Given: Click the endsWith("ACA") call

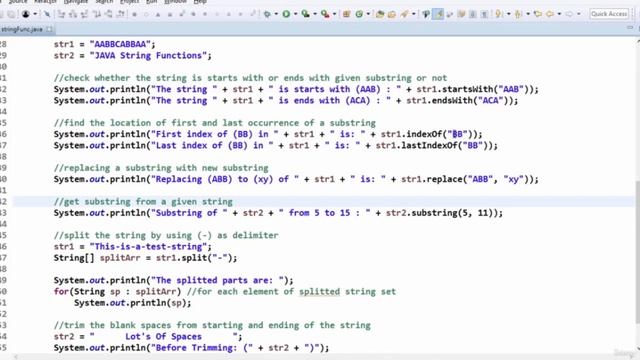Looking at the screenshot, I should tap(467, 100).
